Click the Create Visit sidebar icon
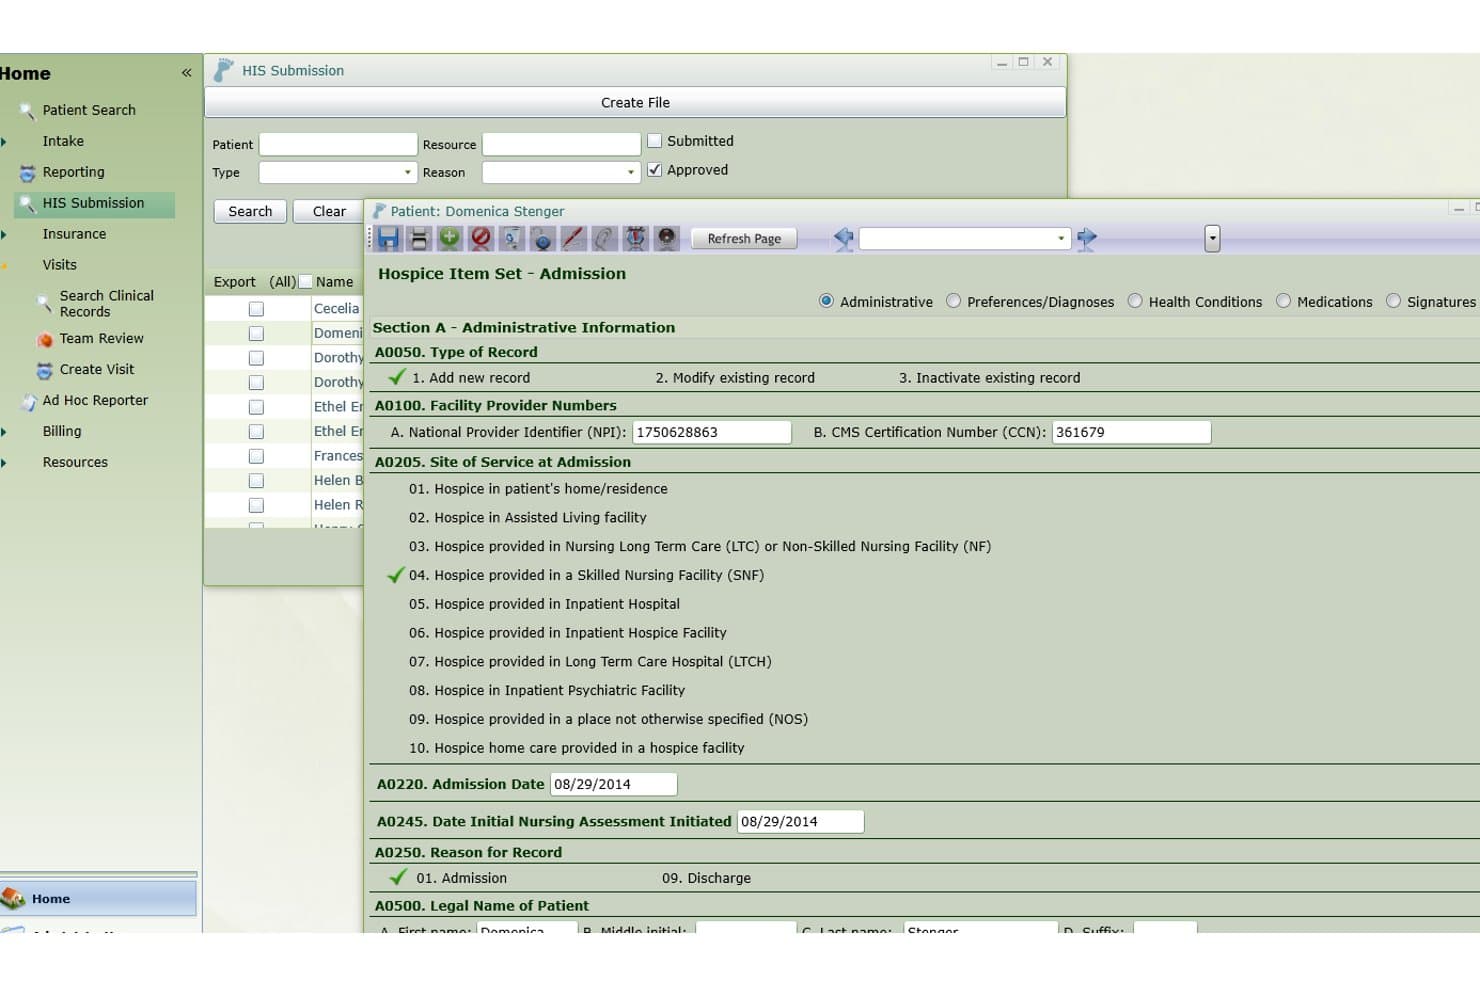The width and height of the screenshot is (1480, 987). [x=44, y=370]
